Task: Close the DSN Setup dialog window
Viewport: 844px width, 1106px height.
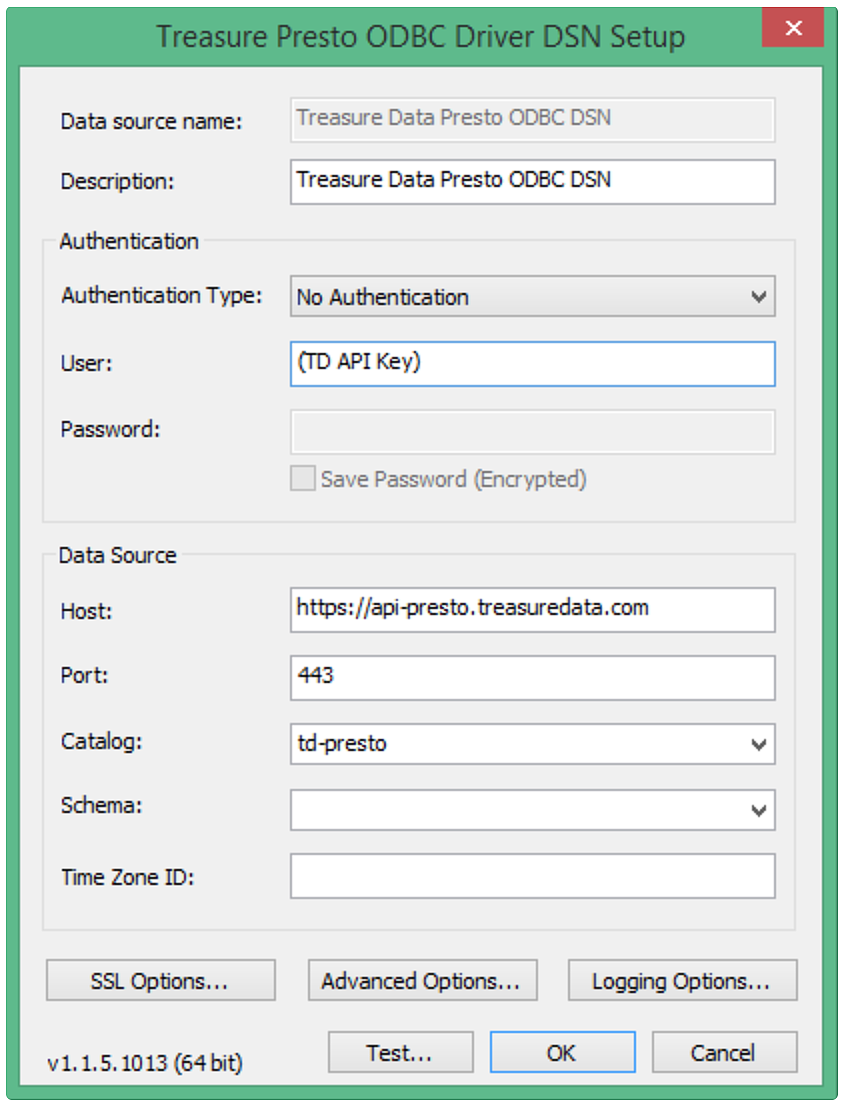Action: (793, 29)
